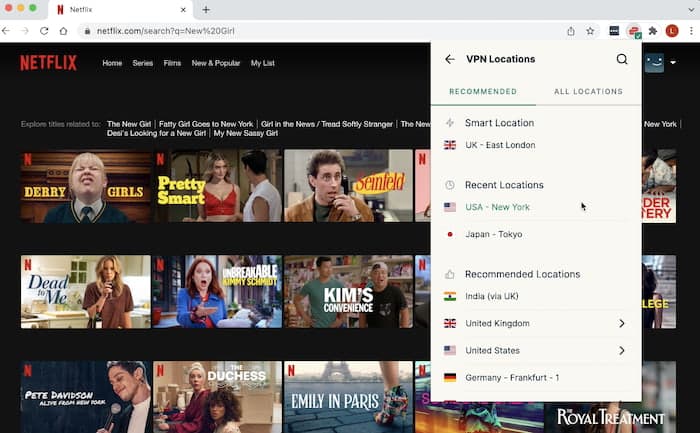This screenshot has width=700, height=433.
Task: Click the back arrow in VPN Locations
Action: tap(450, 59)
